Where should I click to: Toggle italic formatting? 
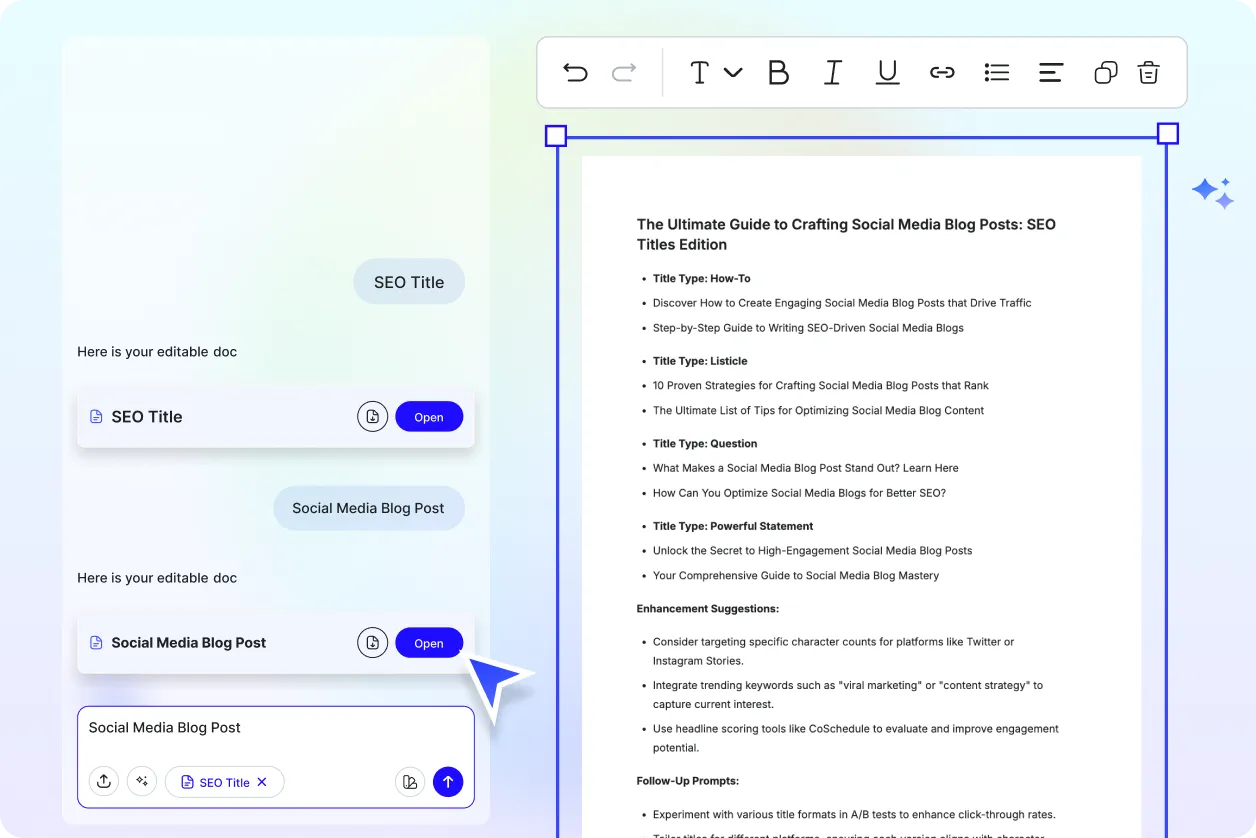coord(833,71)
